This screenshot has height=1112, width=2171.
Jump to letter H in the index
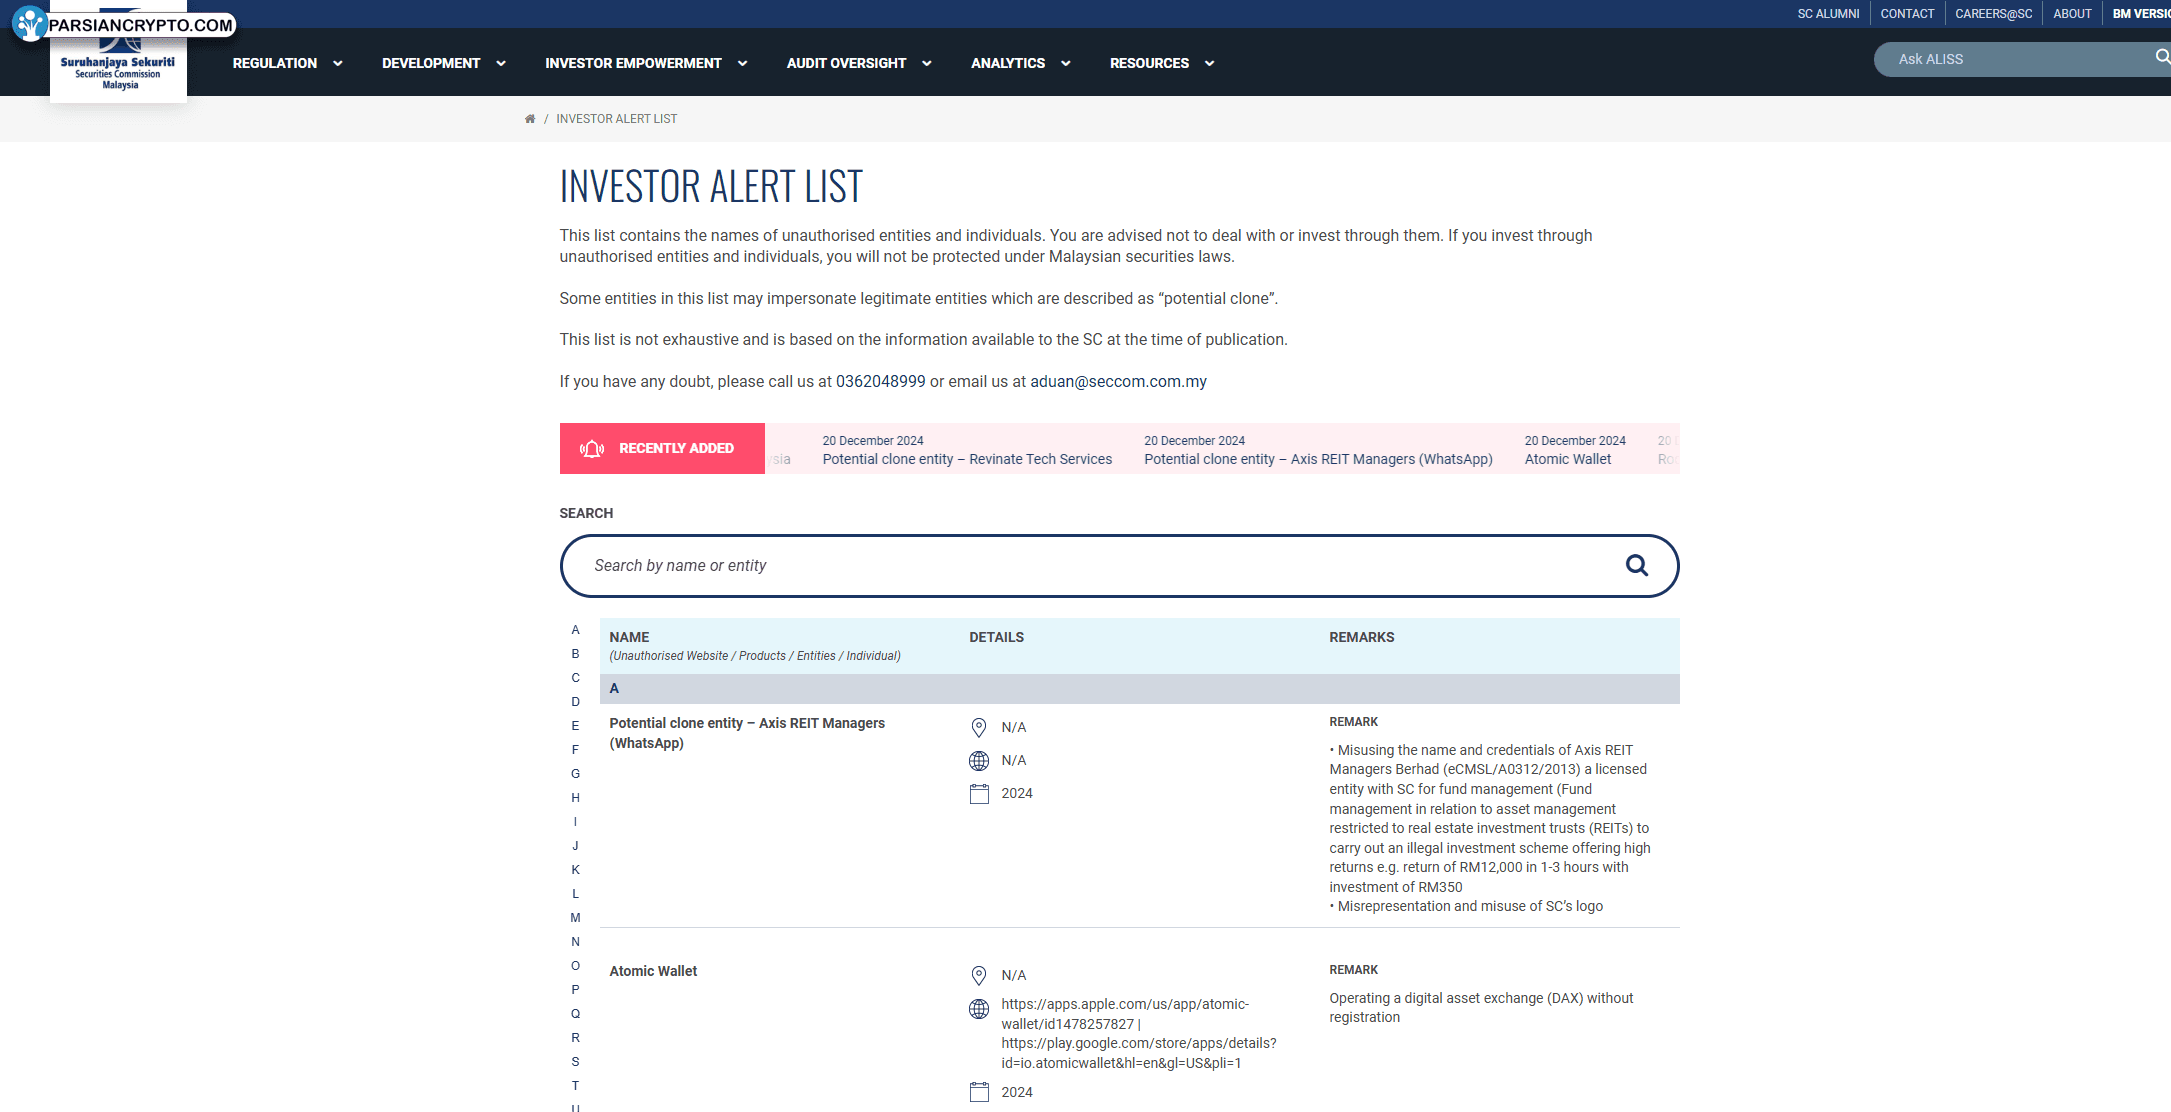[x=575, y=798]
